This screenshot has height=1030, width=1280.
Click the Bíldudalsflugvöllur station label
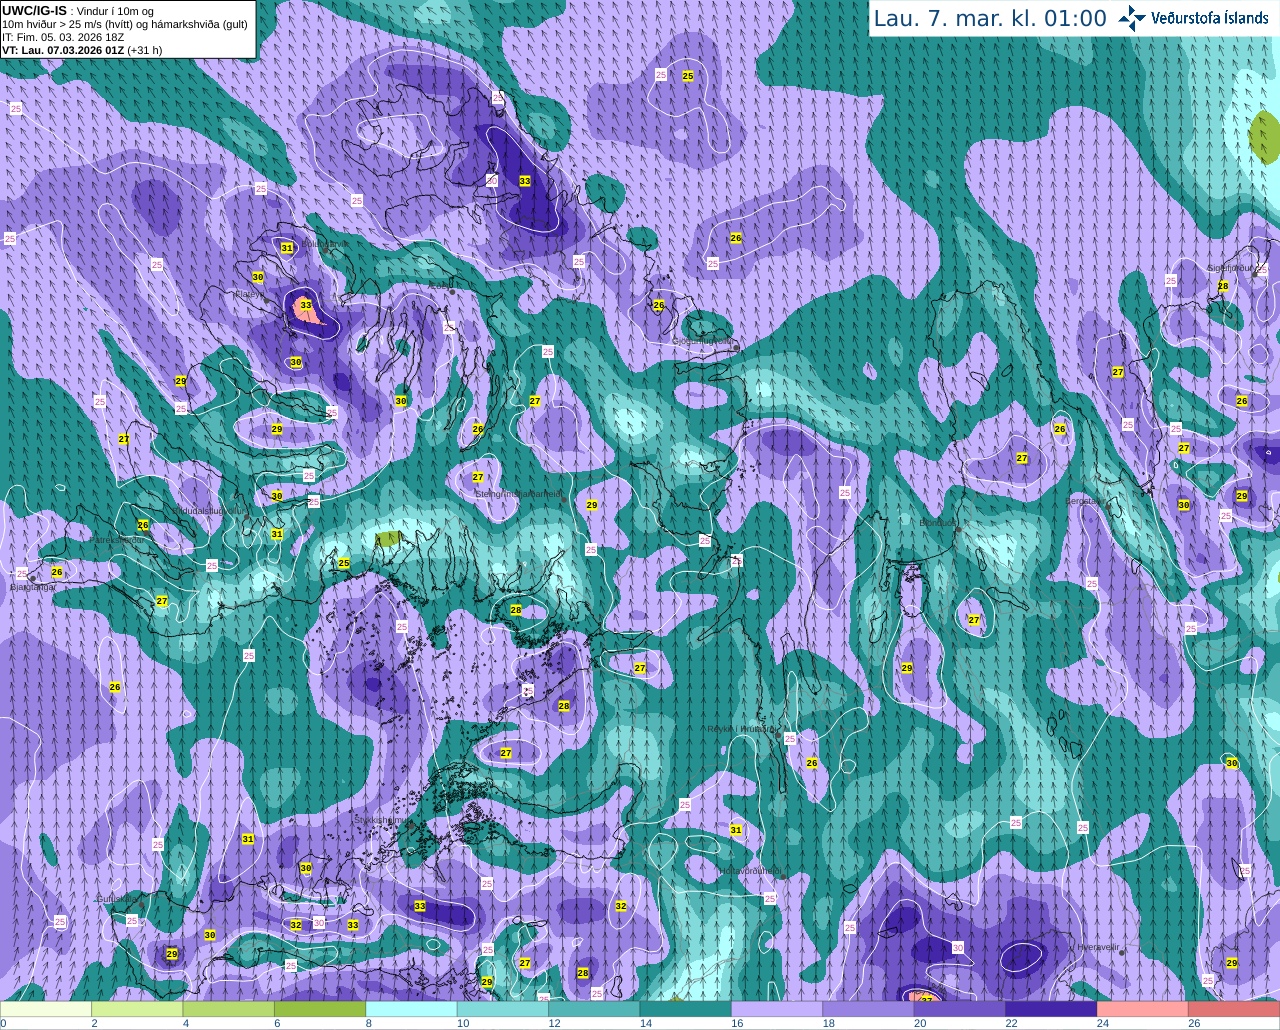(207, 510)
